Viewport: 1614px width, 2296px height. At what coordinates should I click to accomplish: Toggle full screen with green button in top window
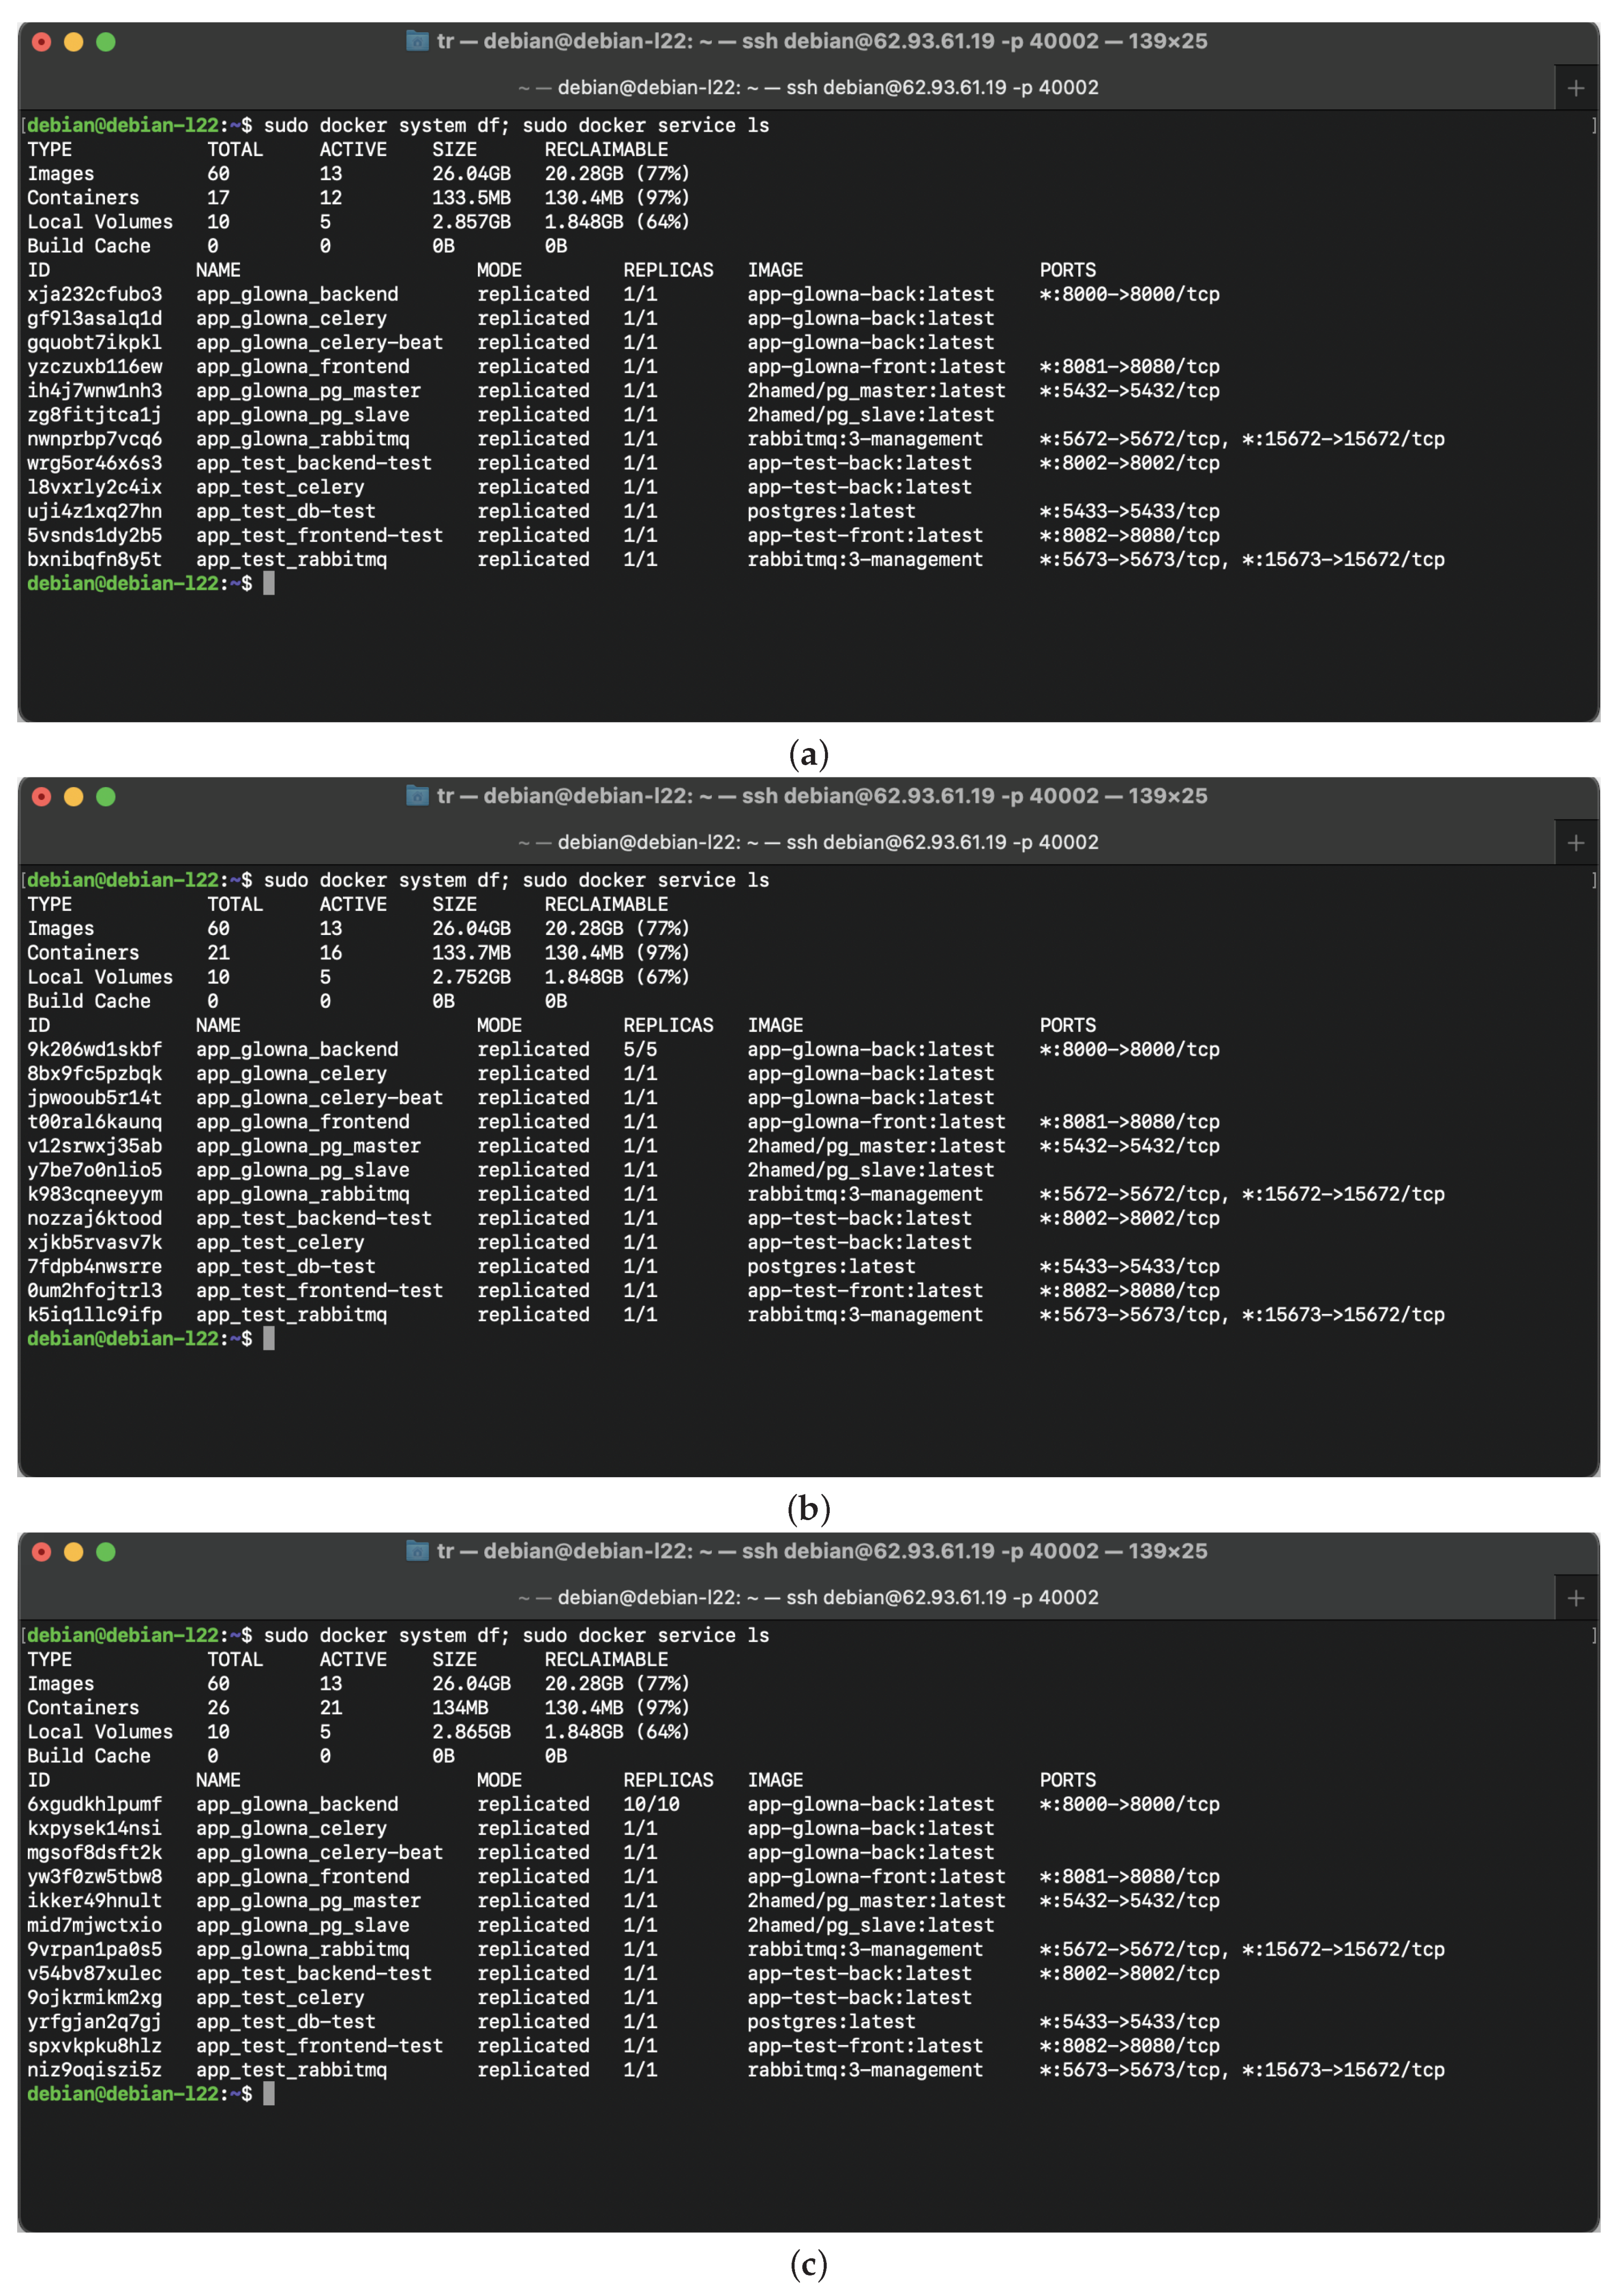pos(105,41)
